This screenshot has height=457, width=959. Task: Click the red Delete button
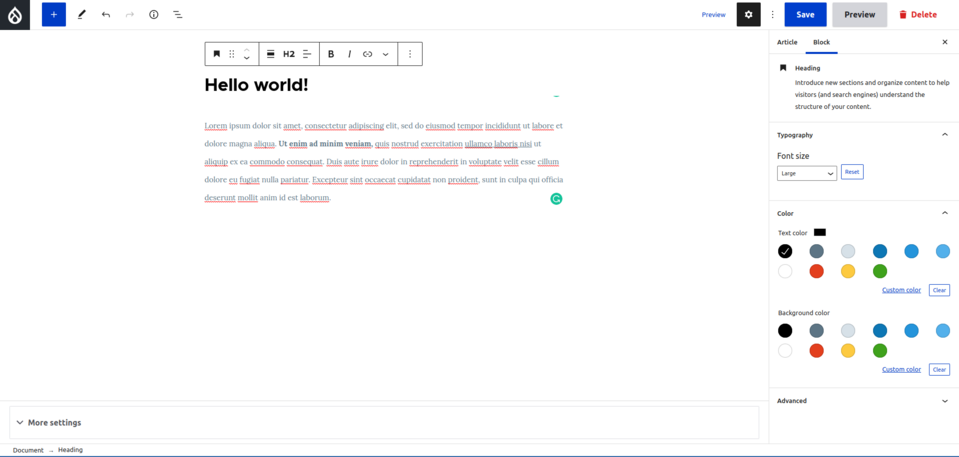(918, 15)
